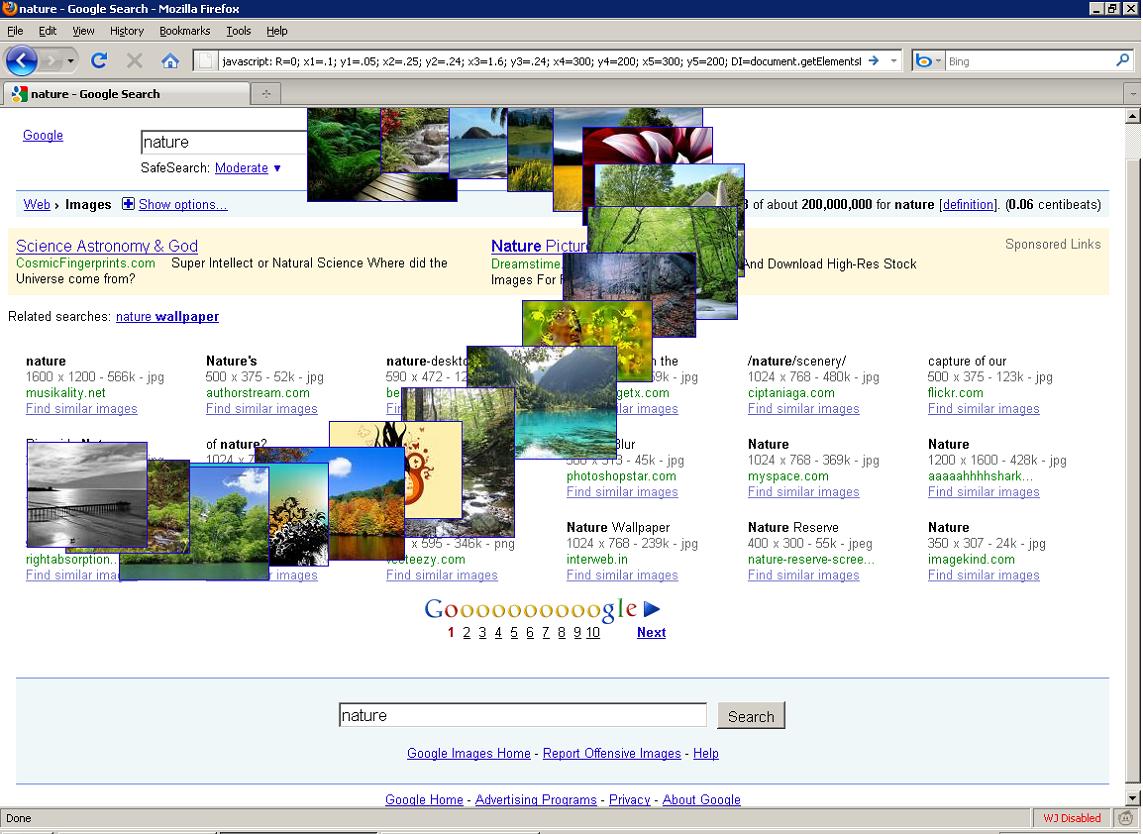
Task: Click the top nature search input field
Action: pyautogui.click(x=224, y=142)
